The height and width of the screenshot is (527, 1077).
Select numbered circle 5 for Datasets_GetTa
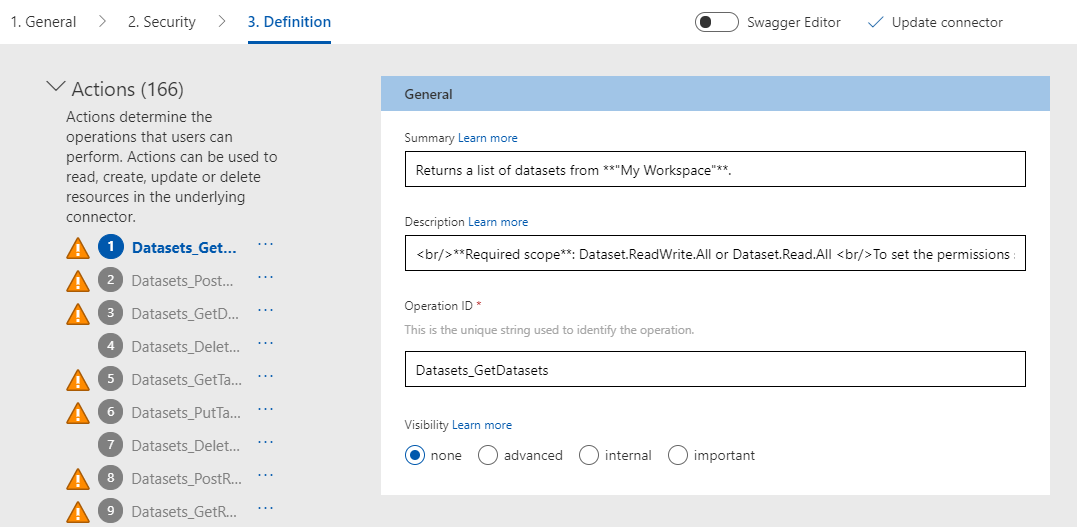111,379
